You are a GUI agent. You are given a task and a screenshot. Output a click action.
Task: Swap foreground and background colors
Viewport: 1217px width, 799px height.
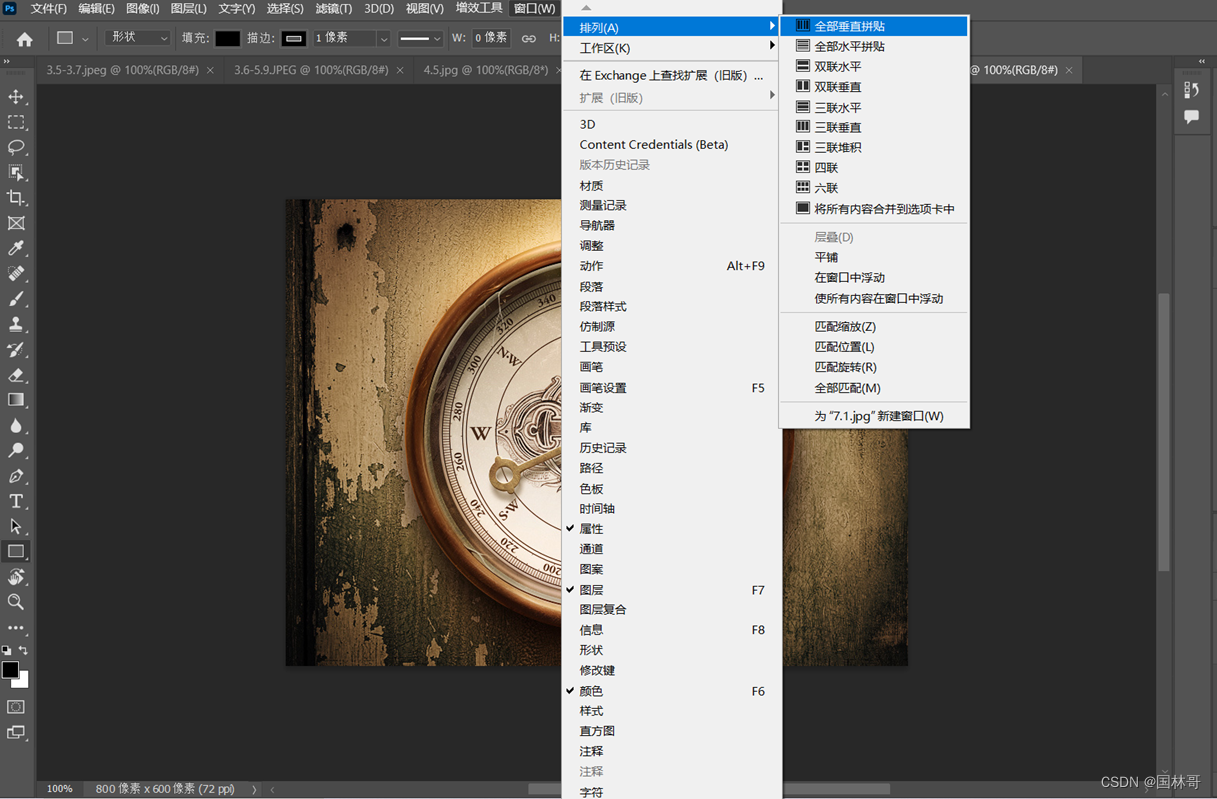click(23, 651)
